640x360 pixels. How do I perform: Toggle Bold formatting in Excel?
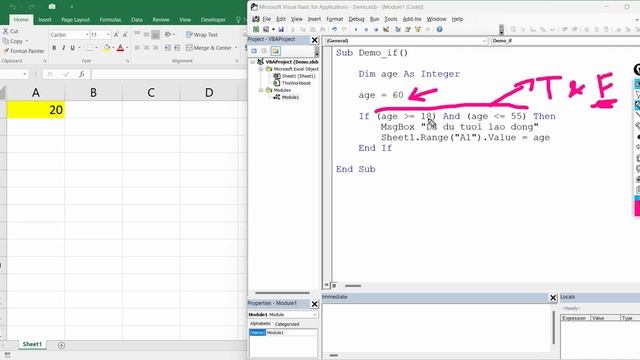54,48
